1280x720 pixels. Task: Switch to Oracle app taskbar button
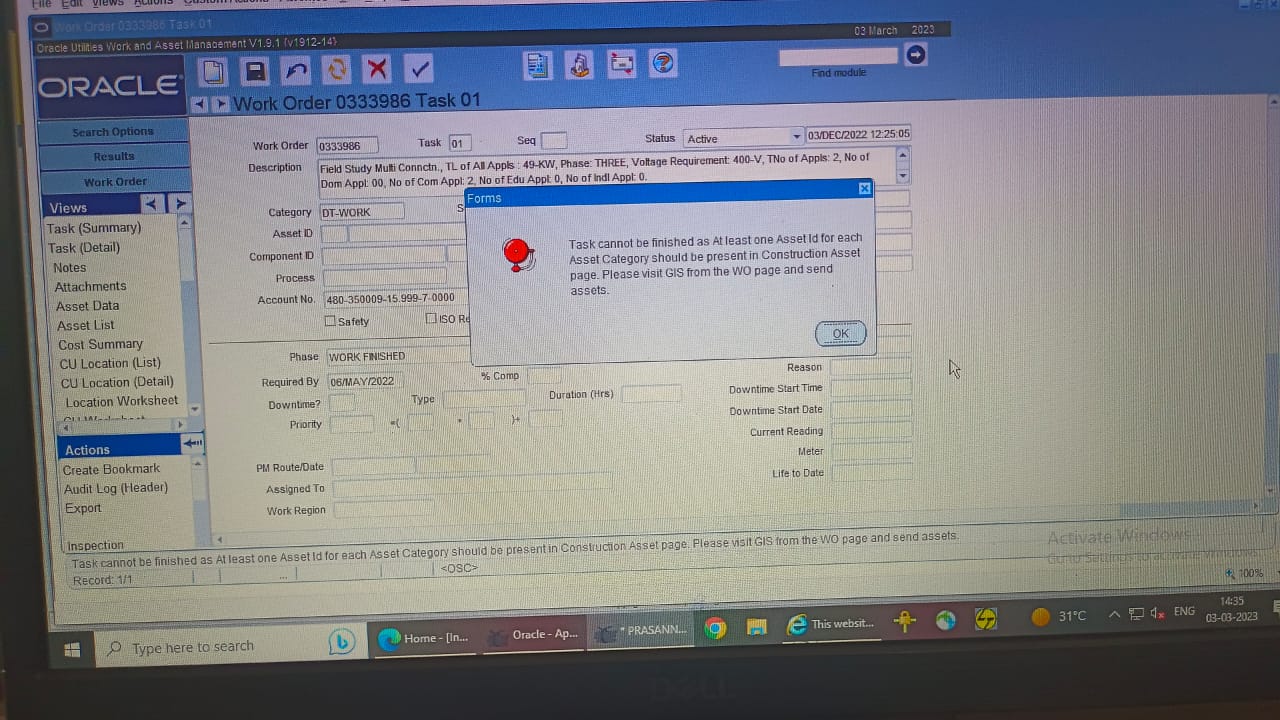tap(533, 634)
